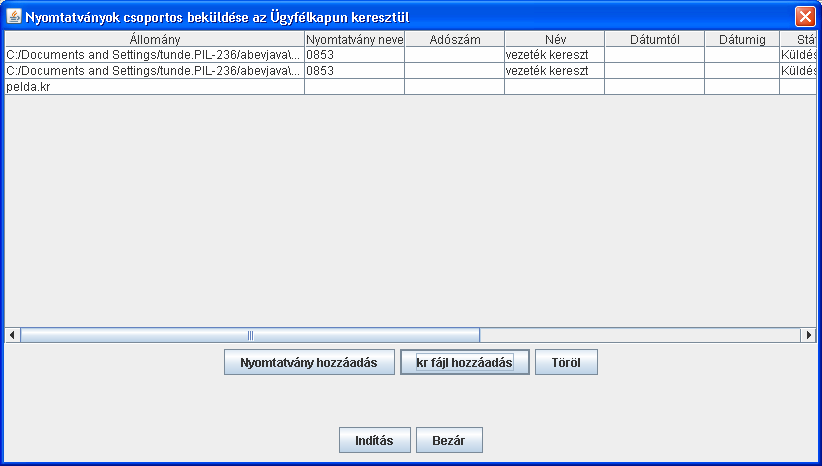The height and width of the screenshot is (466, 822).
Task: Click the horizontal scrollbar thumb
Action: pos(250,334)
